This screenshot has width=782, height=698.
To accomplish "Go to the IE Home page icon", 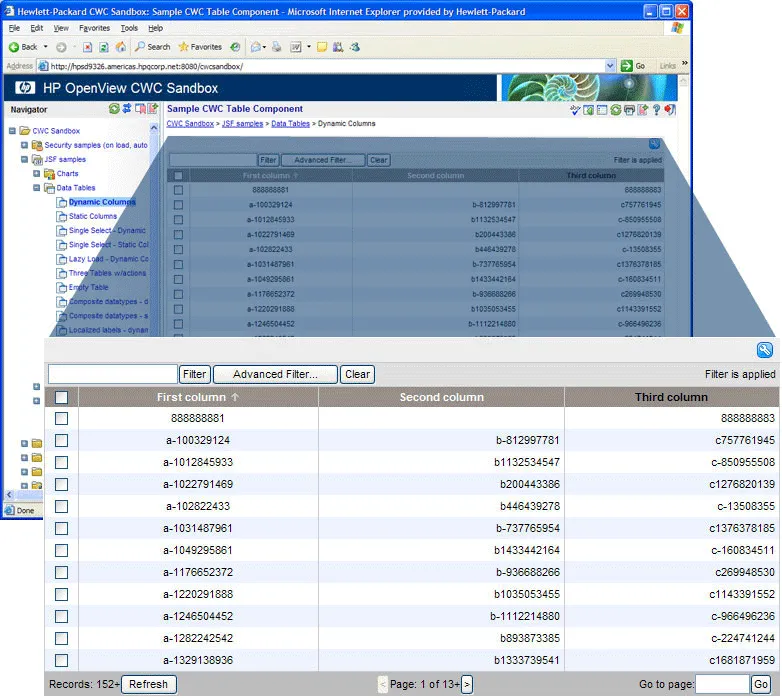I will pos(121,47).
